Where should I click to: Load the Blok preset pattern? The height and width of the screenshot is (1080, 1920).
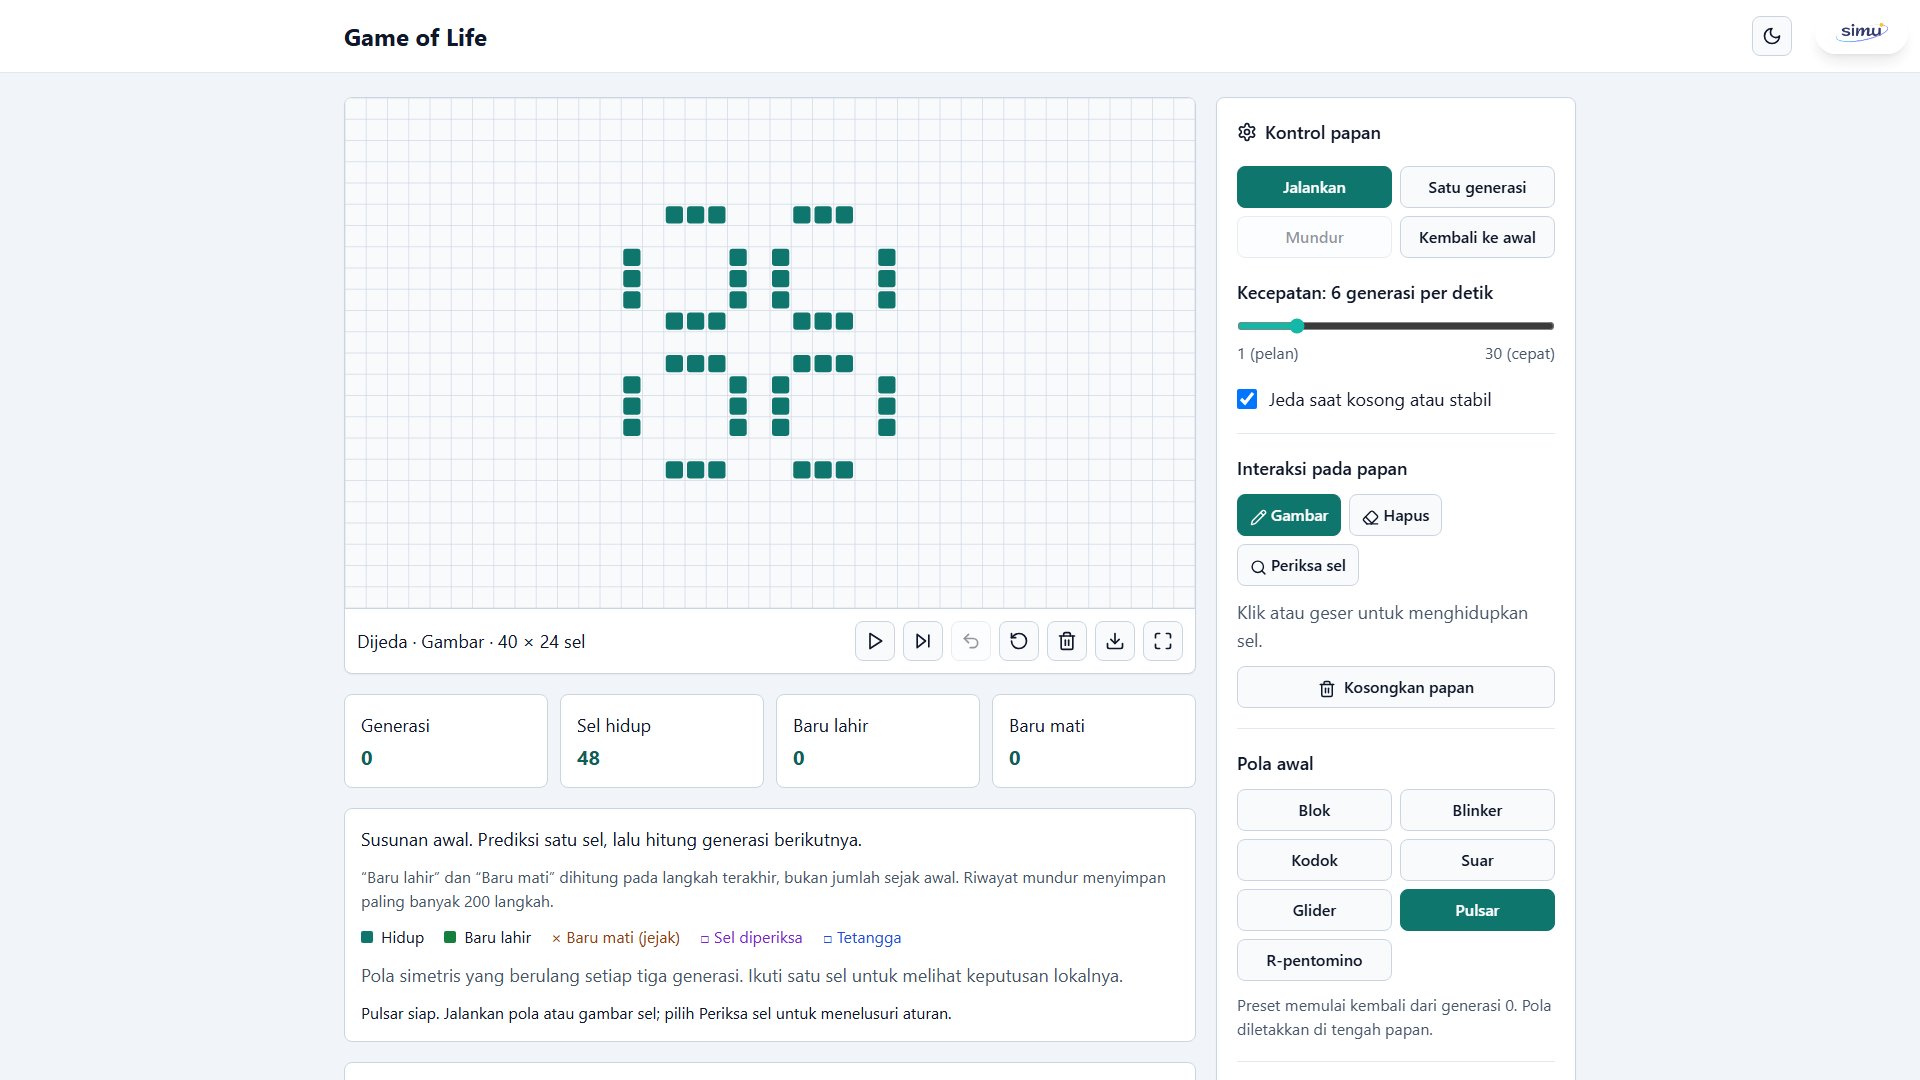(x=1314, y=810)
